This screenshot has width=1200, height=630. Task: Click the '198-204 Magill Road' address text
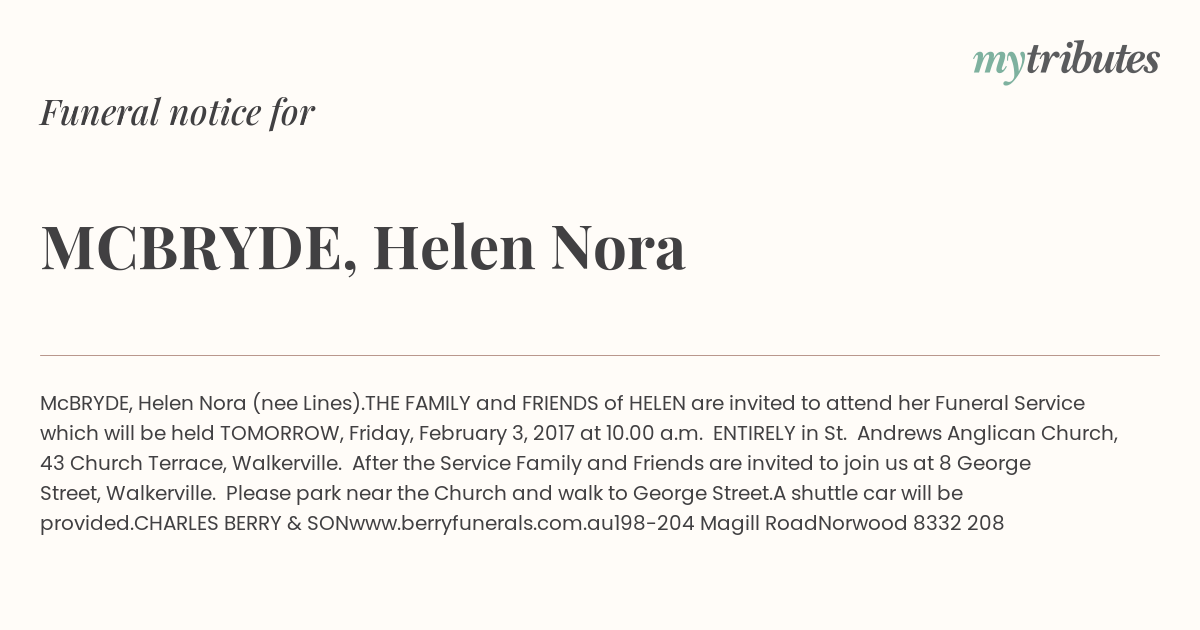click(x=702, y=523)
